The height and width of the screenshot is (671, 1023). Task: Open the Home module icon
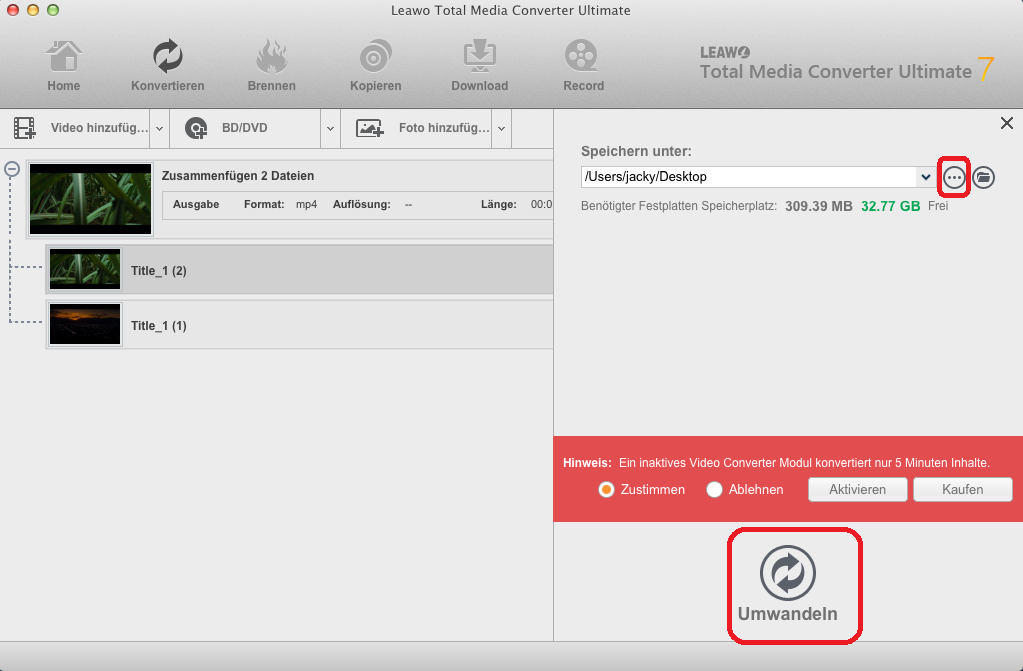(63, 58)
